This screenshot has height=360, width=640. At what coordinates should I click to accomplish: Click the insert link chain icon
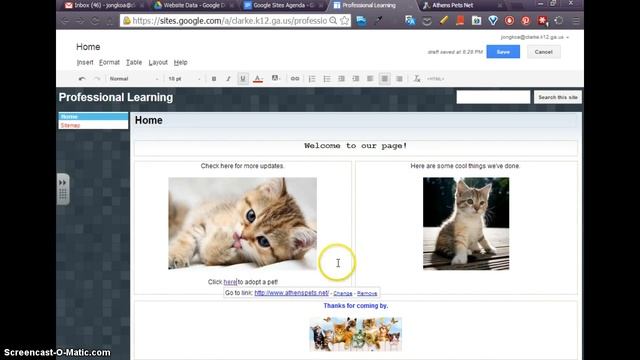[295, 79]
